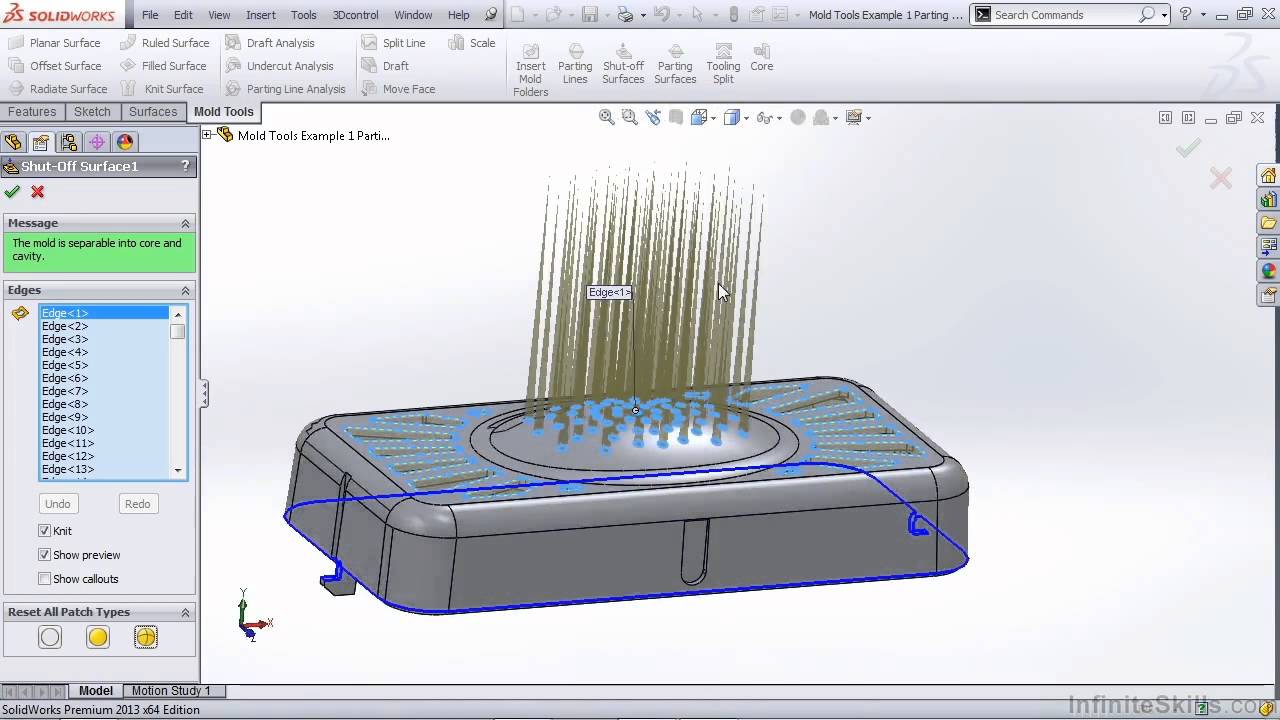
Task: Collapse the Reset All Patch Types section
Action: pyautogui.click(x=185, y=612)
